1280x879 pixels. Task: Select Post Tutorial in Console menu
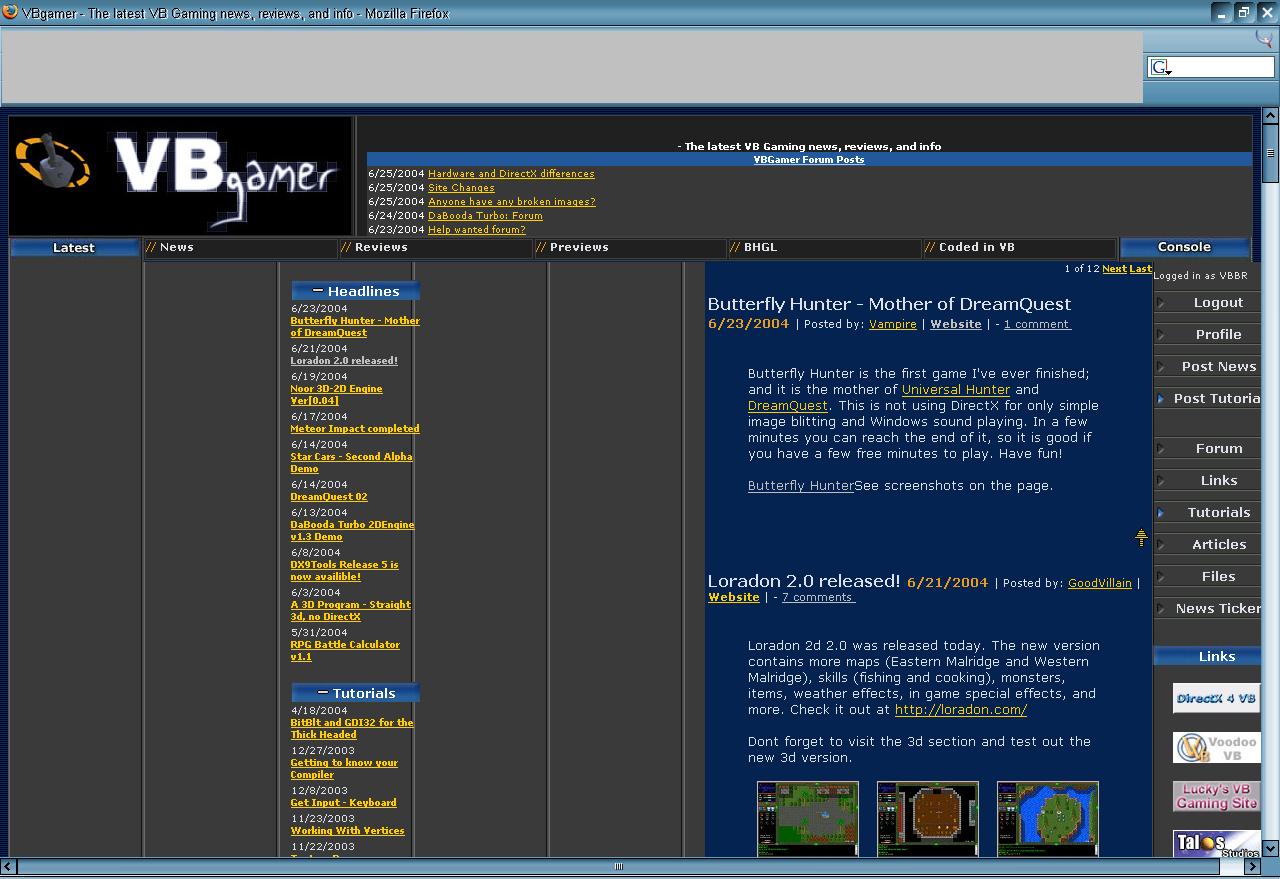pos(1217,399)
